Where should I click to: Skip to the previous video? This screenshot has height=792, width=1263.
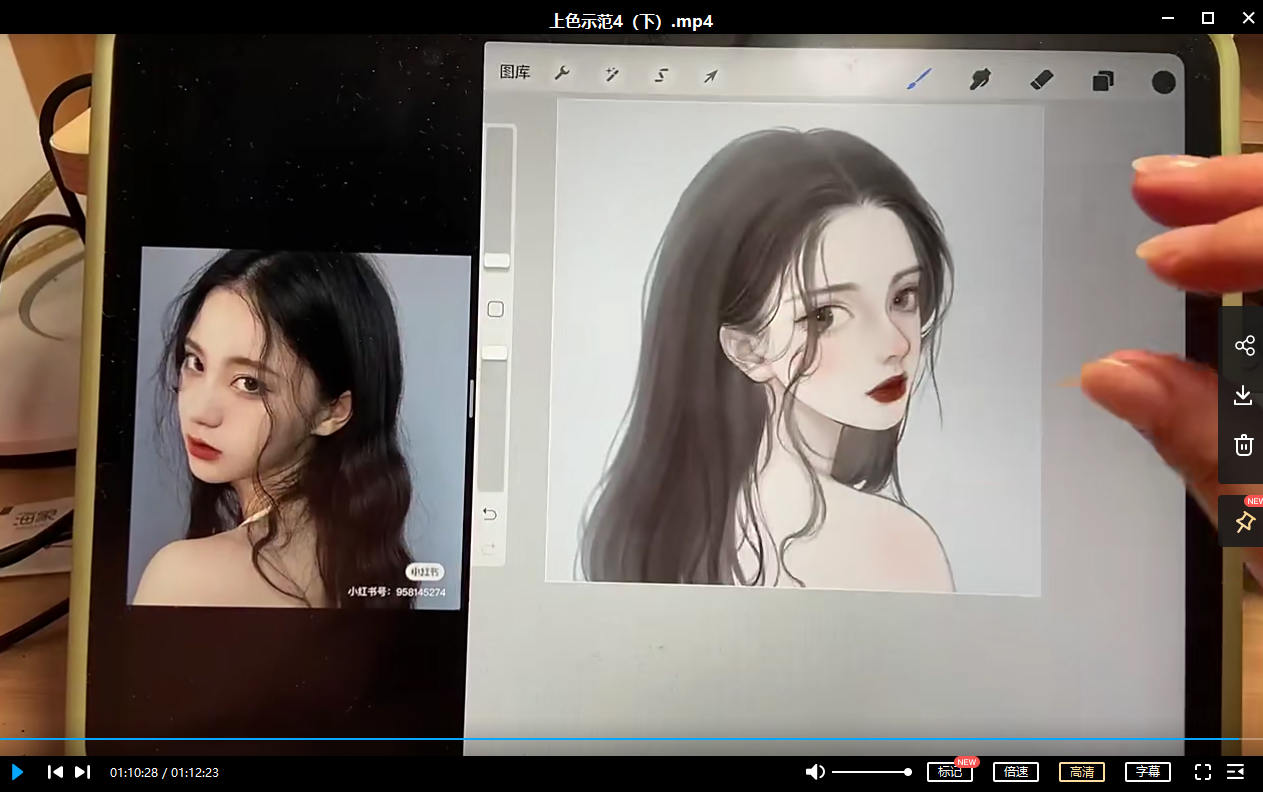pyautogui.click(x=56, y=772)
